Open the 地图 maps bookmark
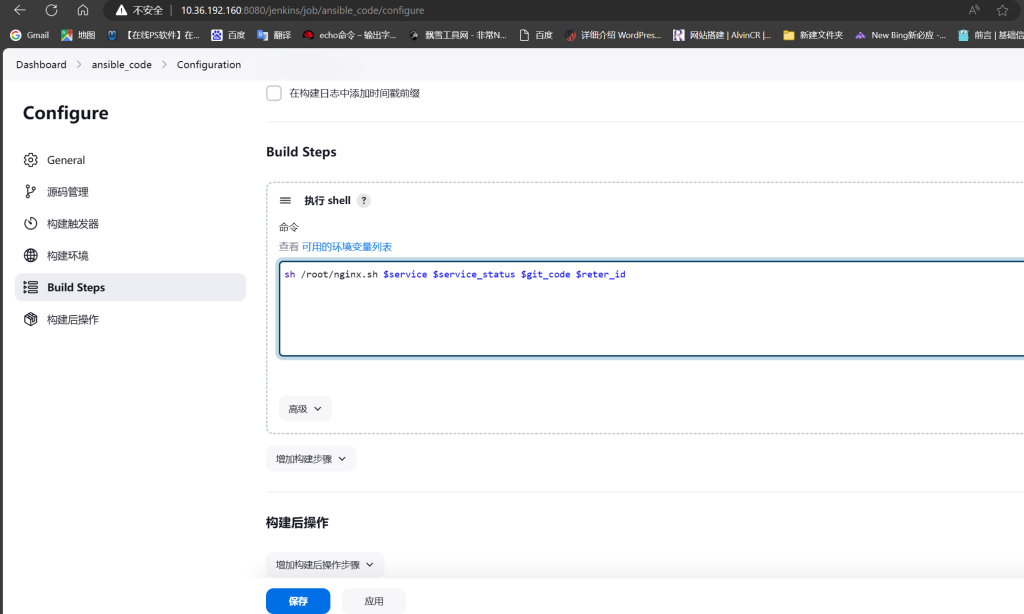This screenshot has width=1024, height=614. pyautogui.click(x=78, y=35)
